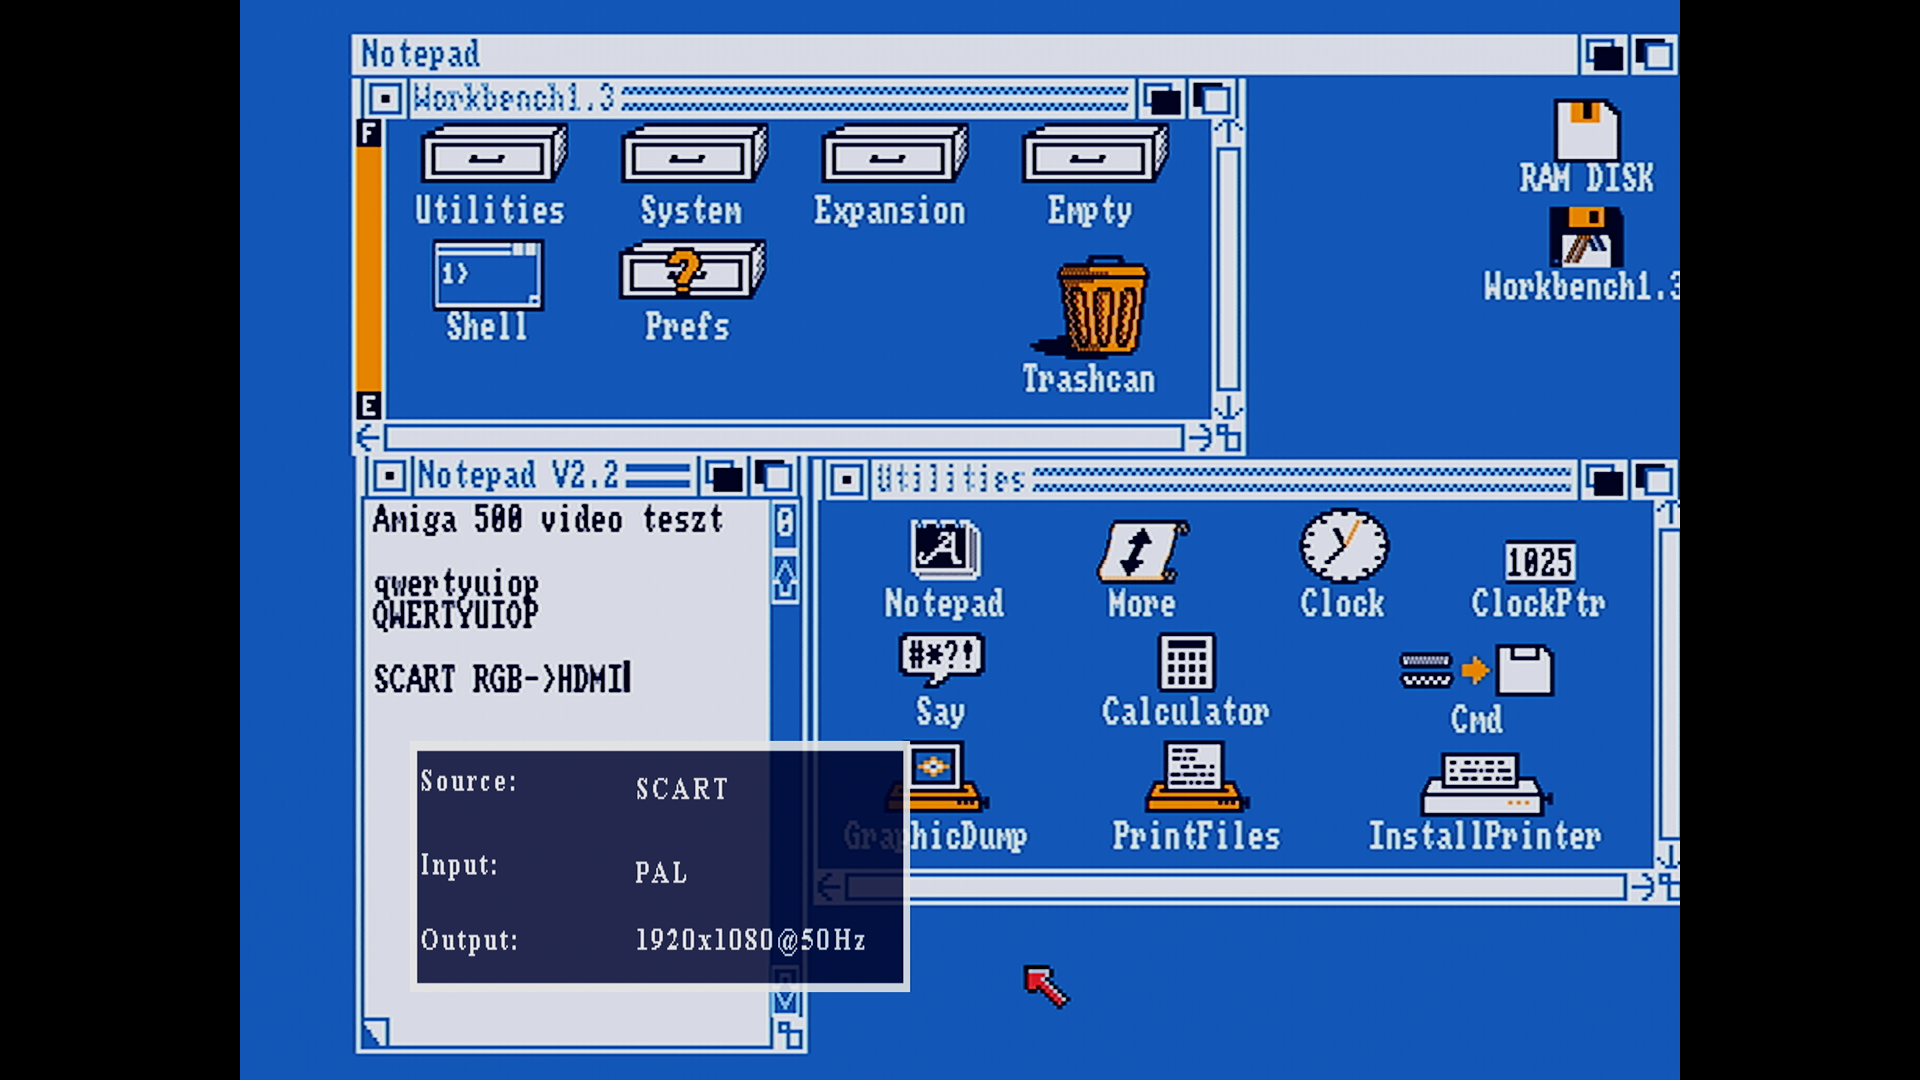Launch the InstallPrinter icon
Viewport: 1920px width, 1080px height.
click(x=1486, y=784)
